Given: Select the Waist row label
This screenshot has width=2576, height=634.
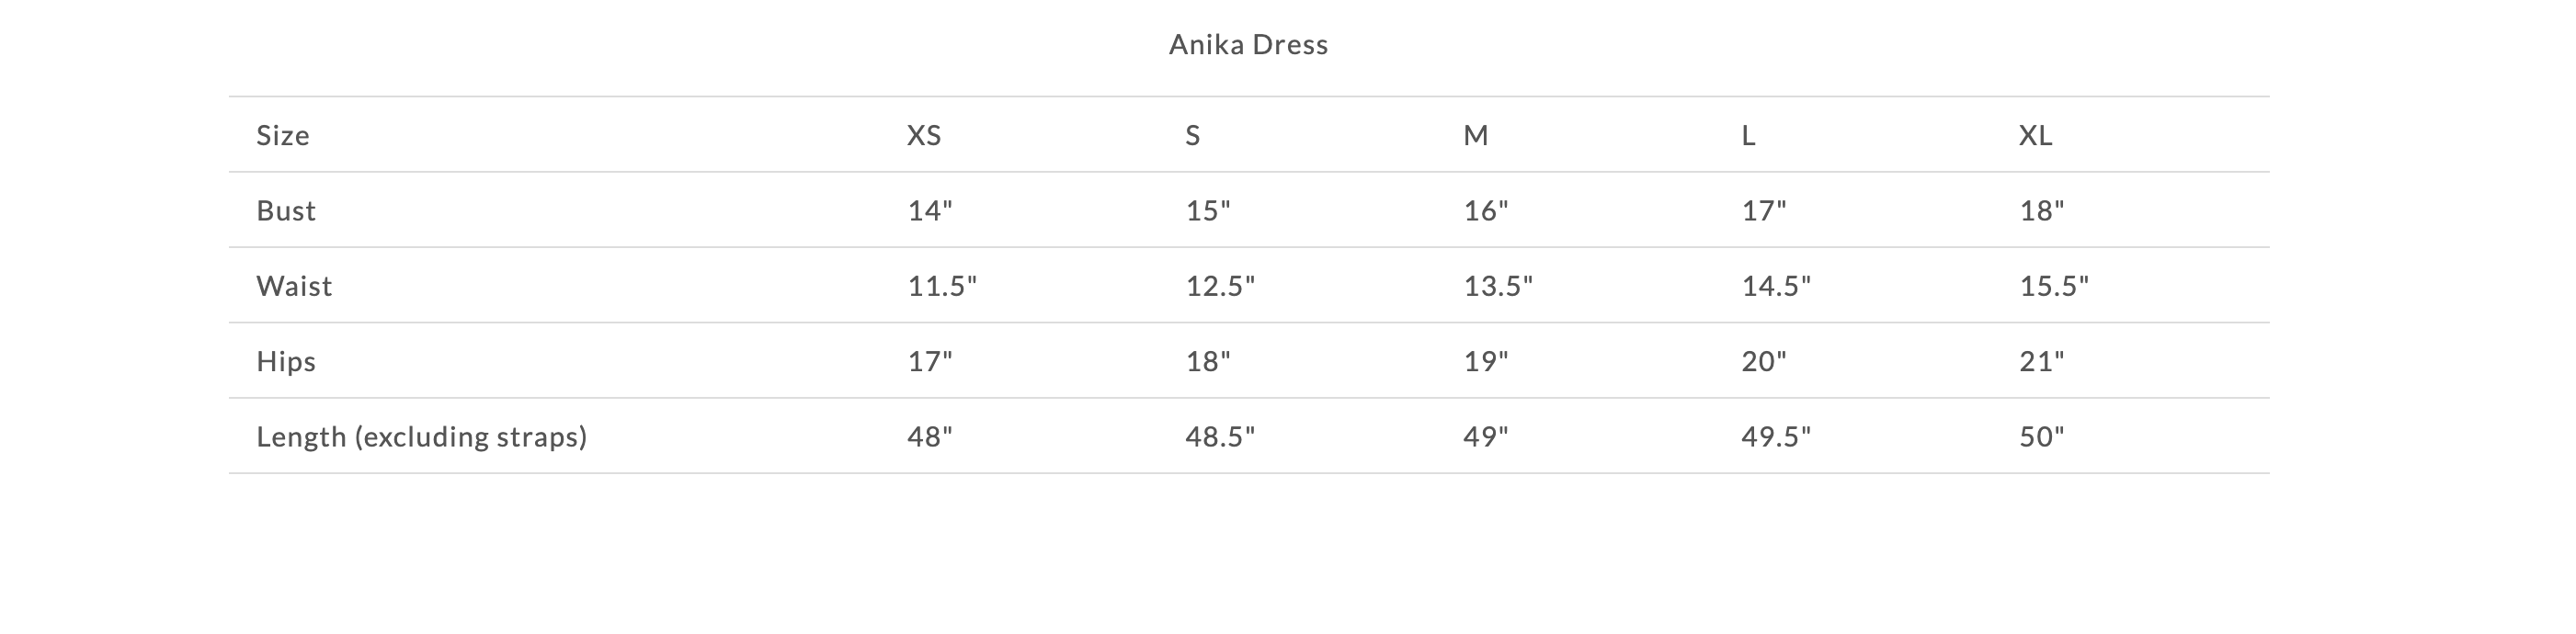Looking at the screenshot, I should [294, 286].
